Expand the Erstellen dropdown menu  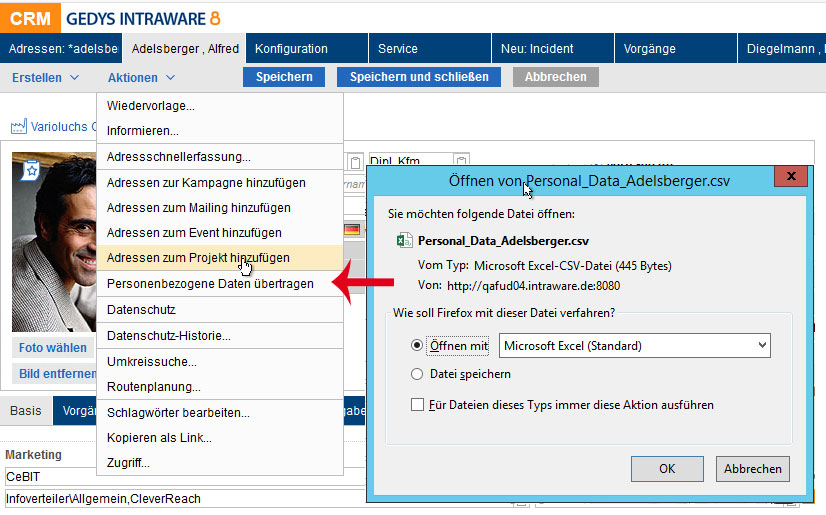[45, 77]
